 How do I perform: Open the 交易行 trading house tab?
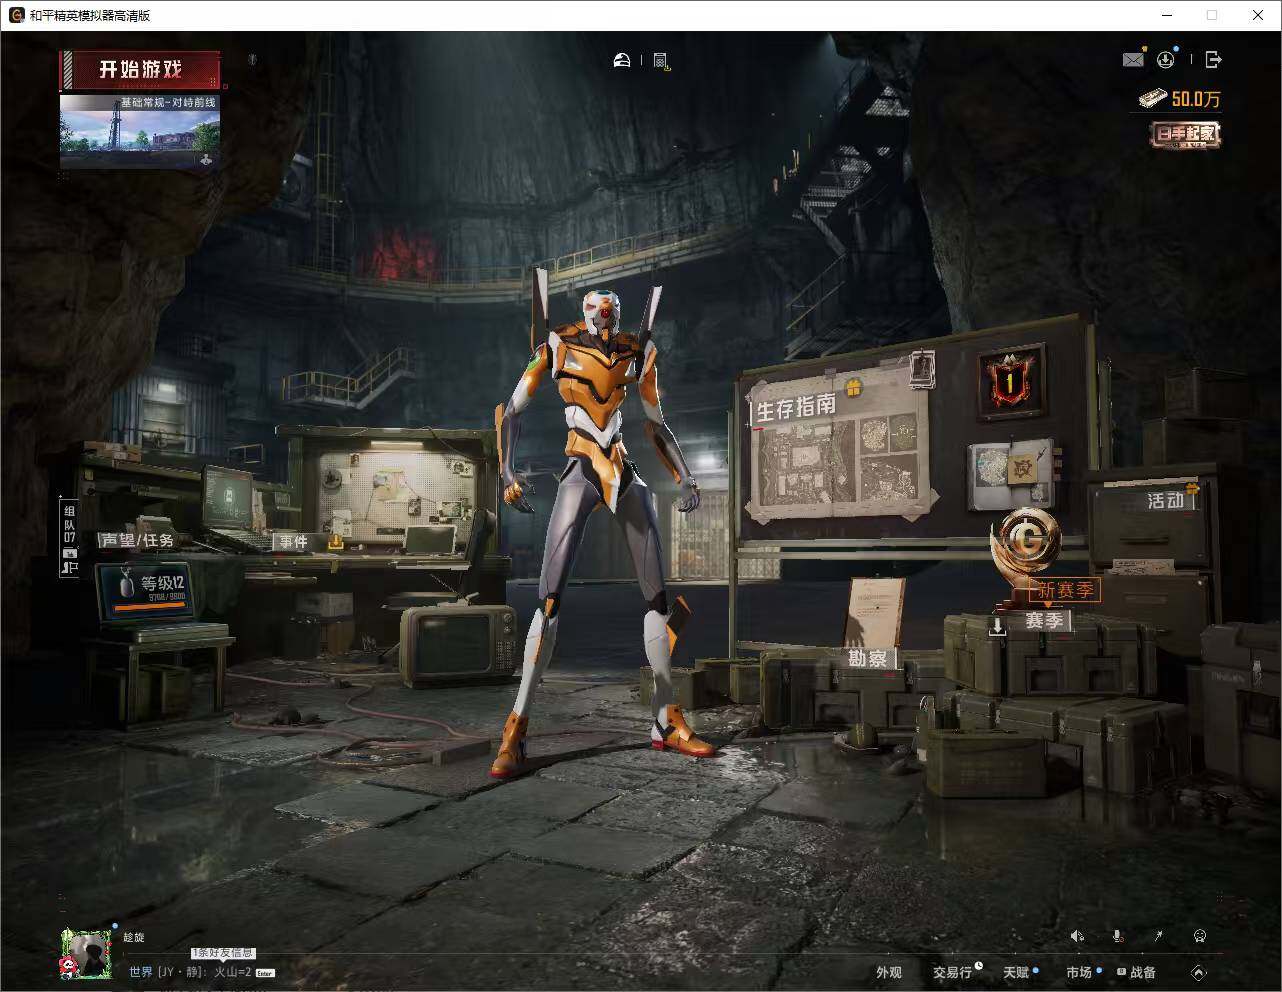[952, 972]
